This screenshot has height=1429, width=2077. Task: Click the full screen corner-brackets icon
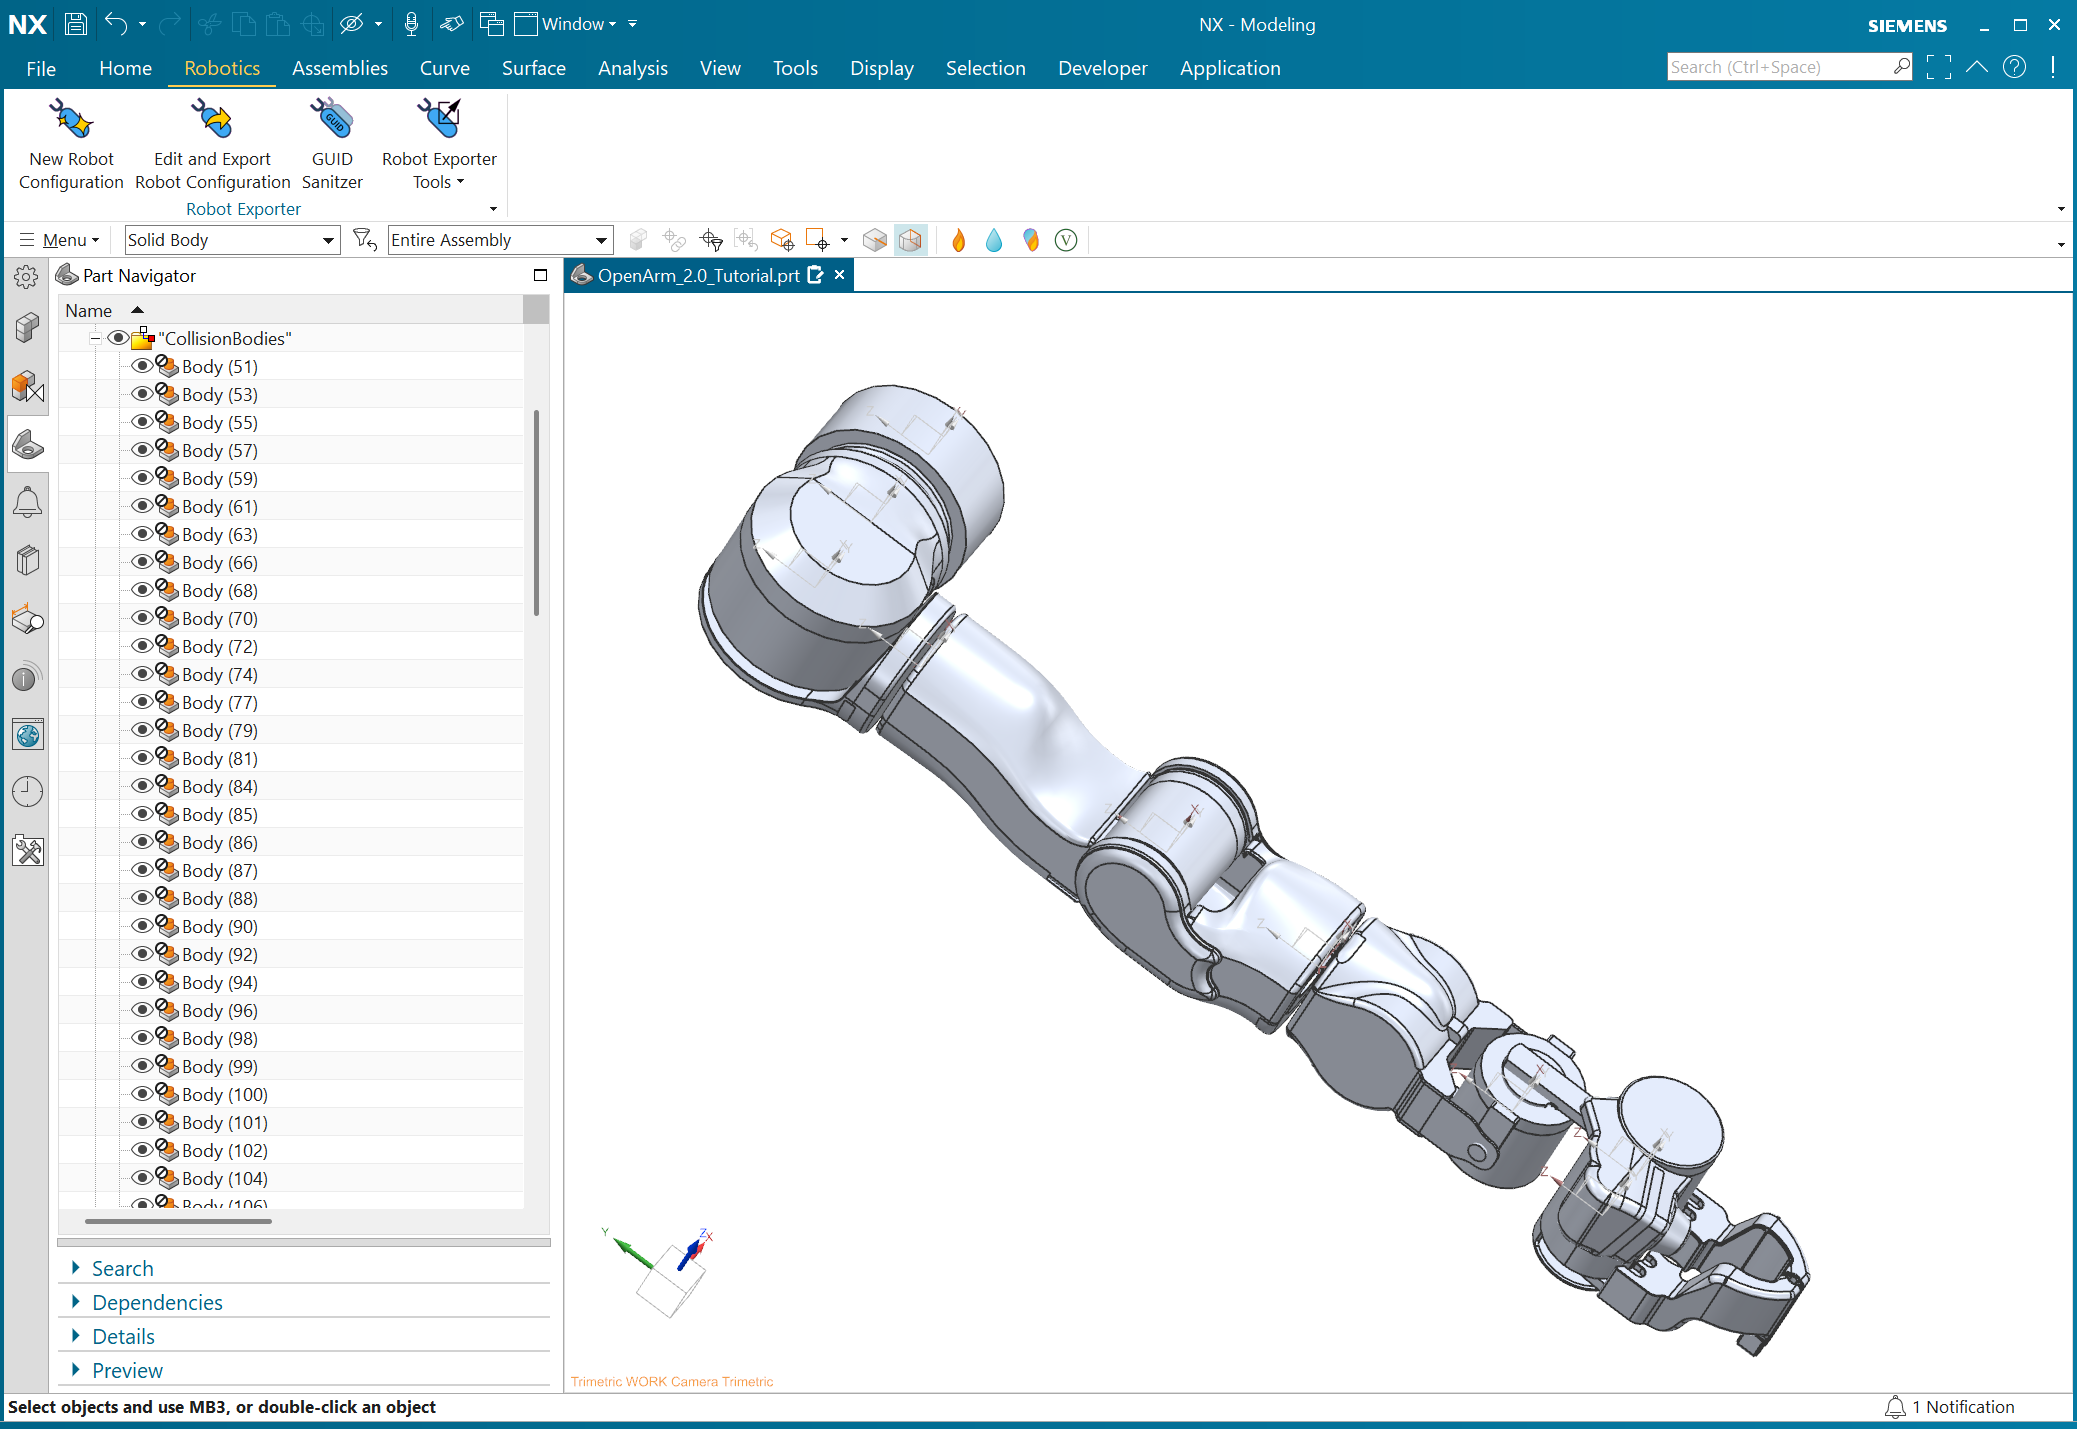coord(1938,67)
